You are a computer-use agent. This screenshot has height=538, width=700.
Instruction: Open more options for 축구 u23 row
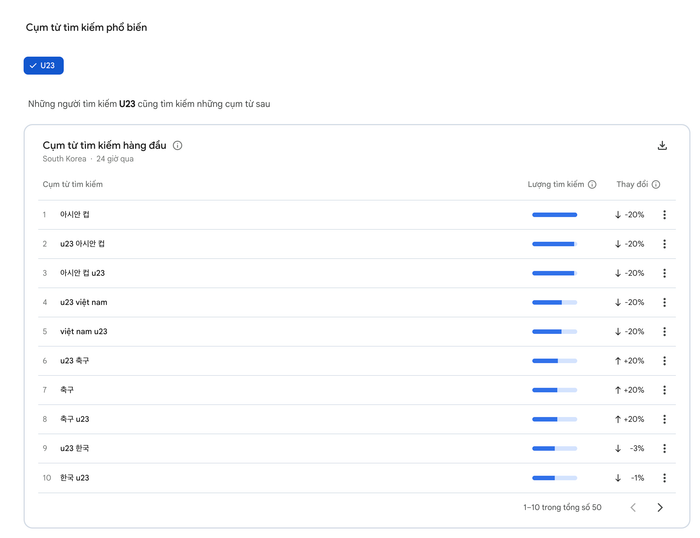point(664,420)
